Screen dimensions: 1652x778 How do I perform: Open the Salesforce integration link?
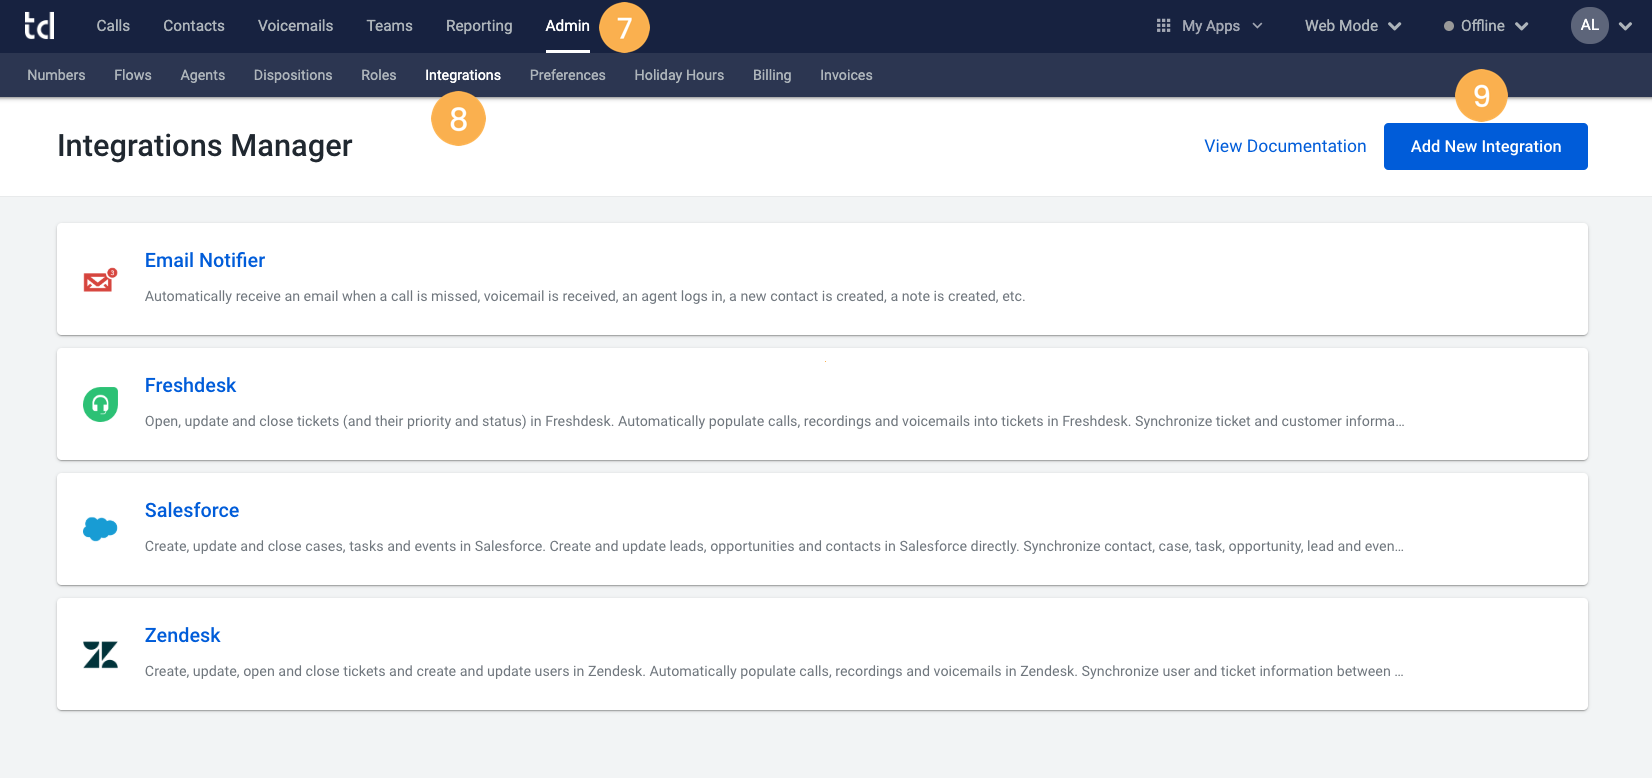pos(192,510)
